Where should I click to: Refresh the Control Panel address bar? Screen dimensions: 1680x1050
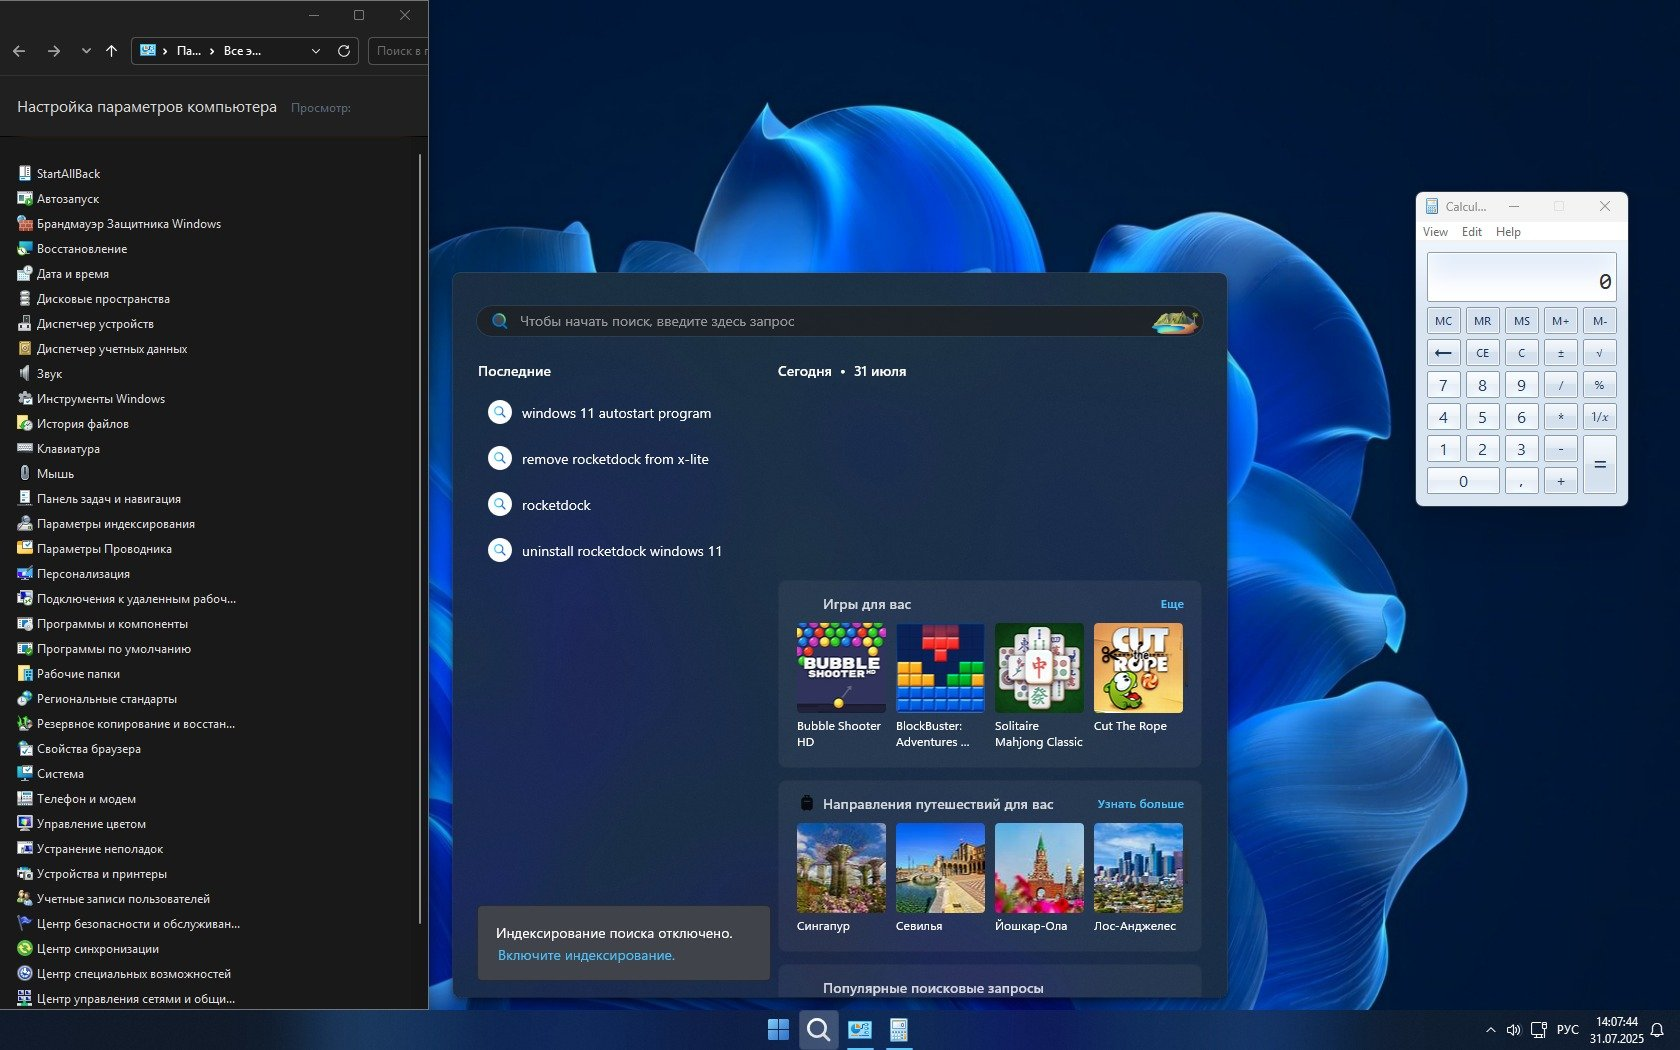tap(344, 51)
